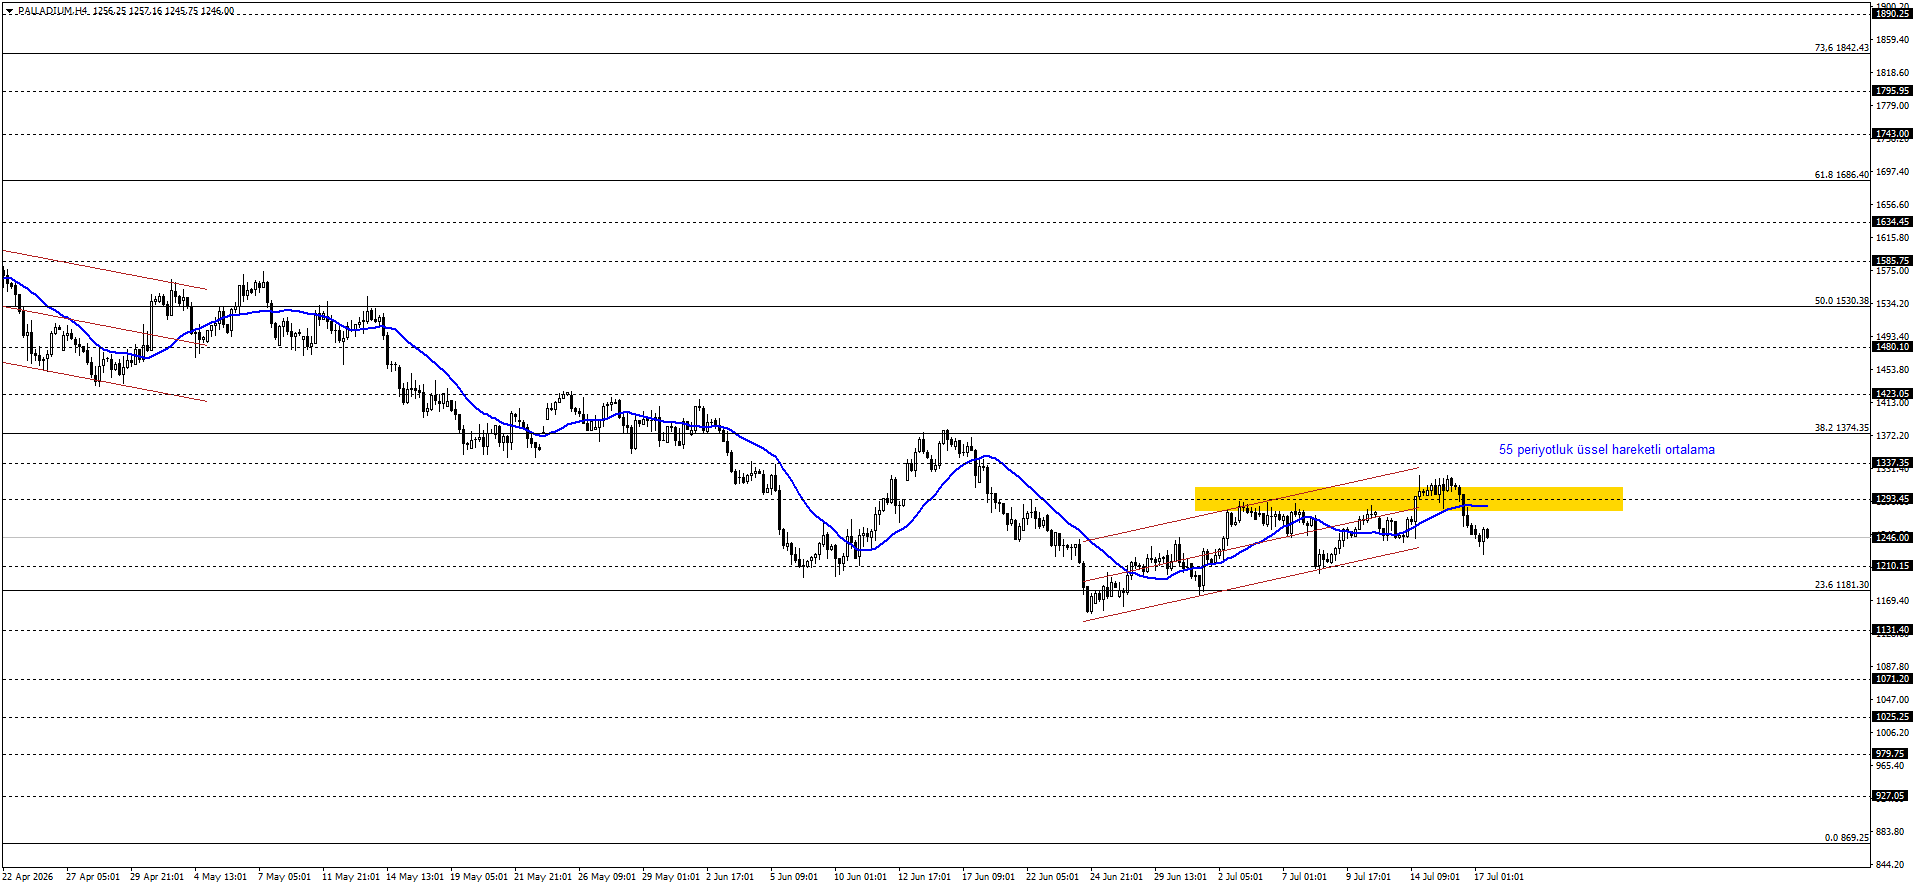Click the 22 Apr 2026 date label
Screen dimensions: 1916x888
(x=28, y=877)
